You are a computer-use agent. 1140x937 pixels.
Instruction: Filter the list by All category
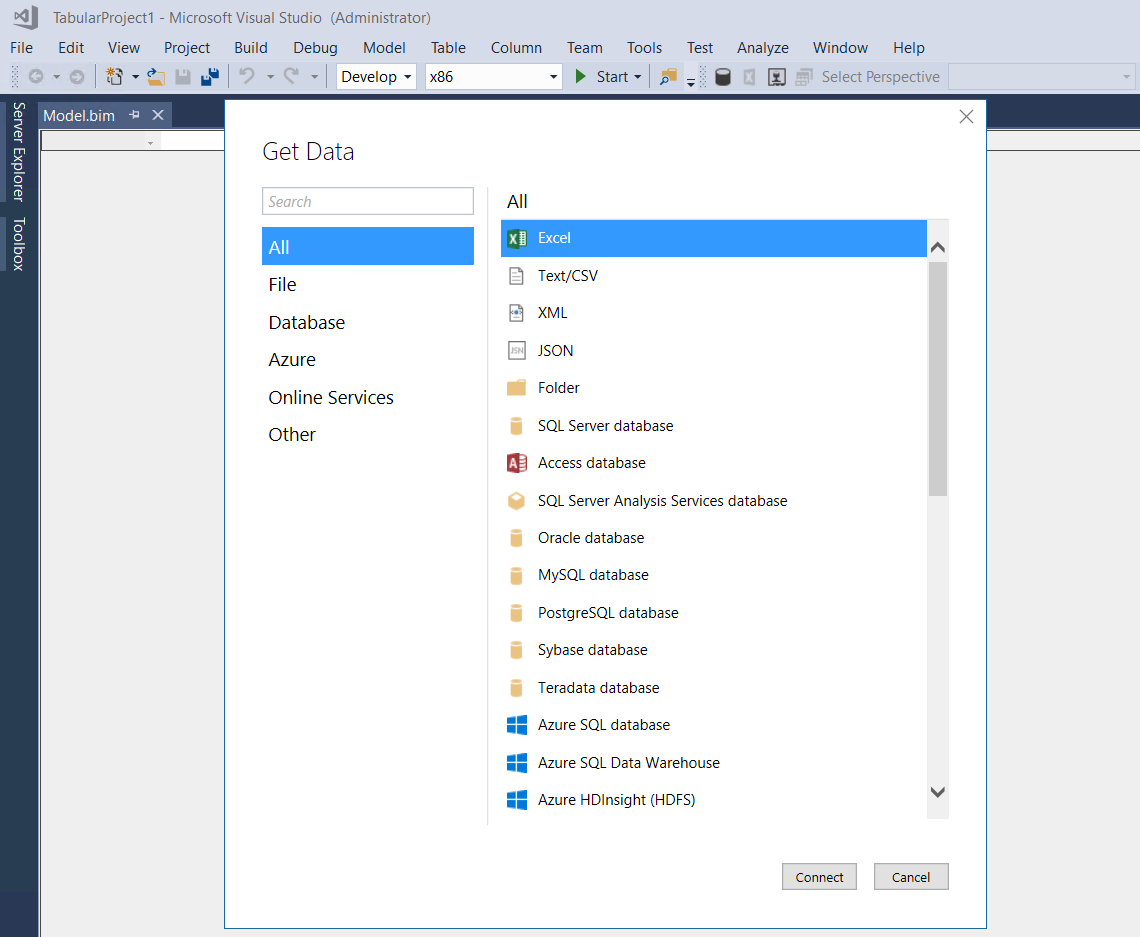click(x=368, y=246)
